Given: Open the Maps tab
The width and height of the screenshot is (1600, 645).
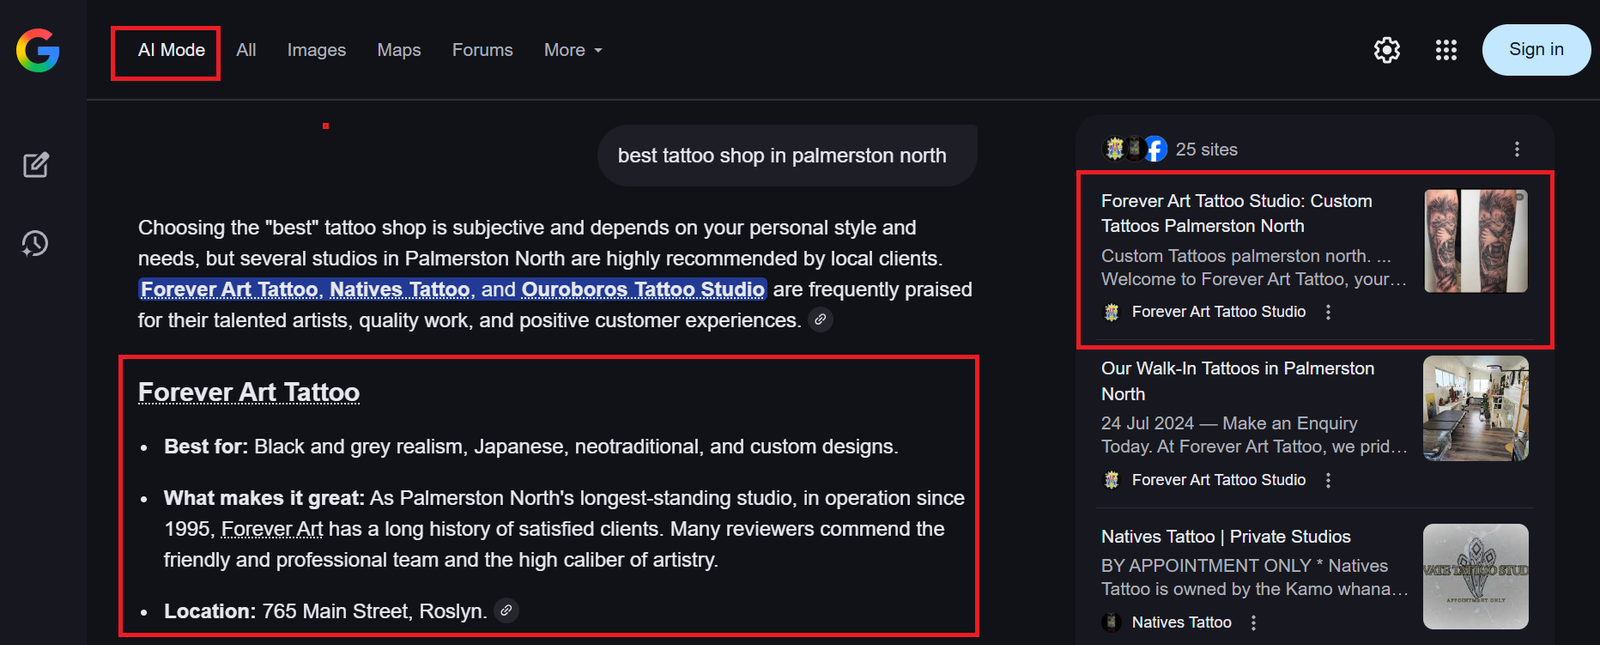Looking at the screenshot, I should 399,50.
